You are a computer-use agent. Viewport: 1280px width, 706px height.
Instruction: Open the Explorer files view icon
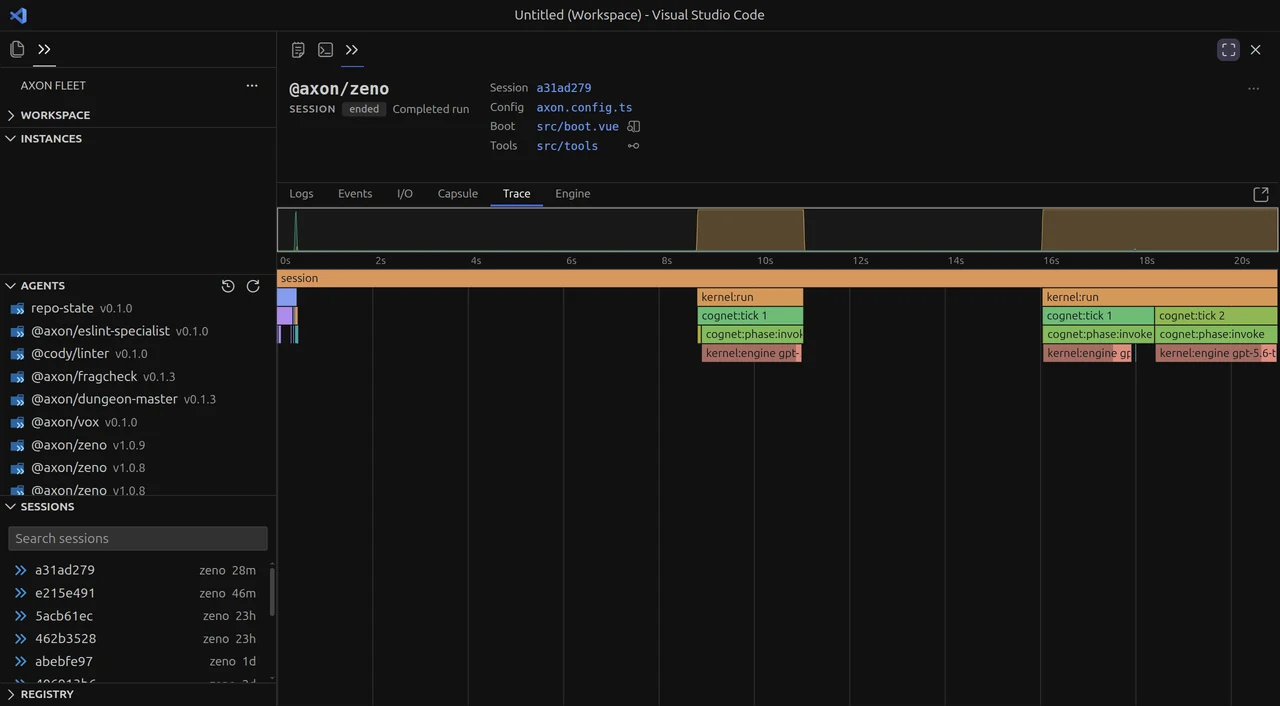pos(17,49)
